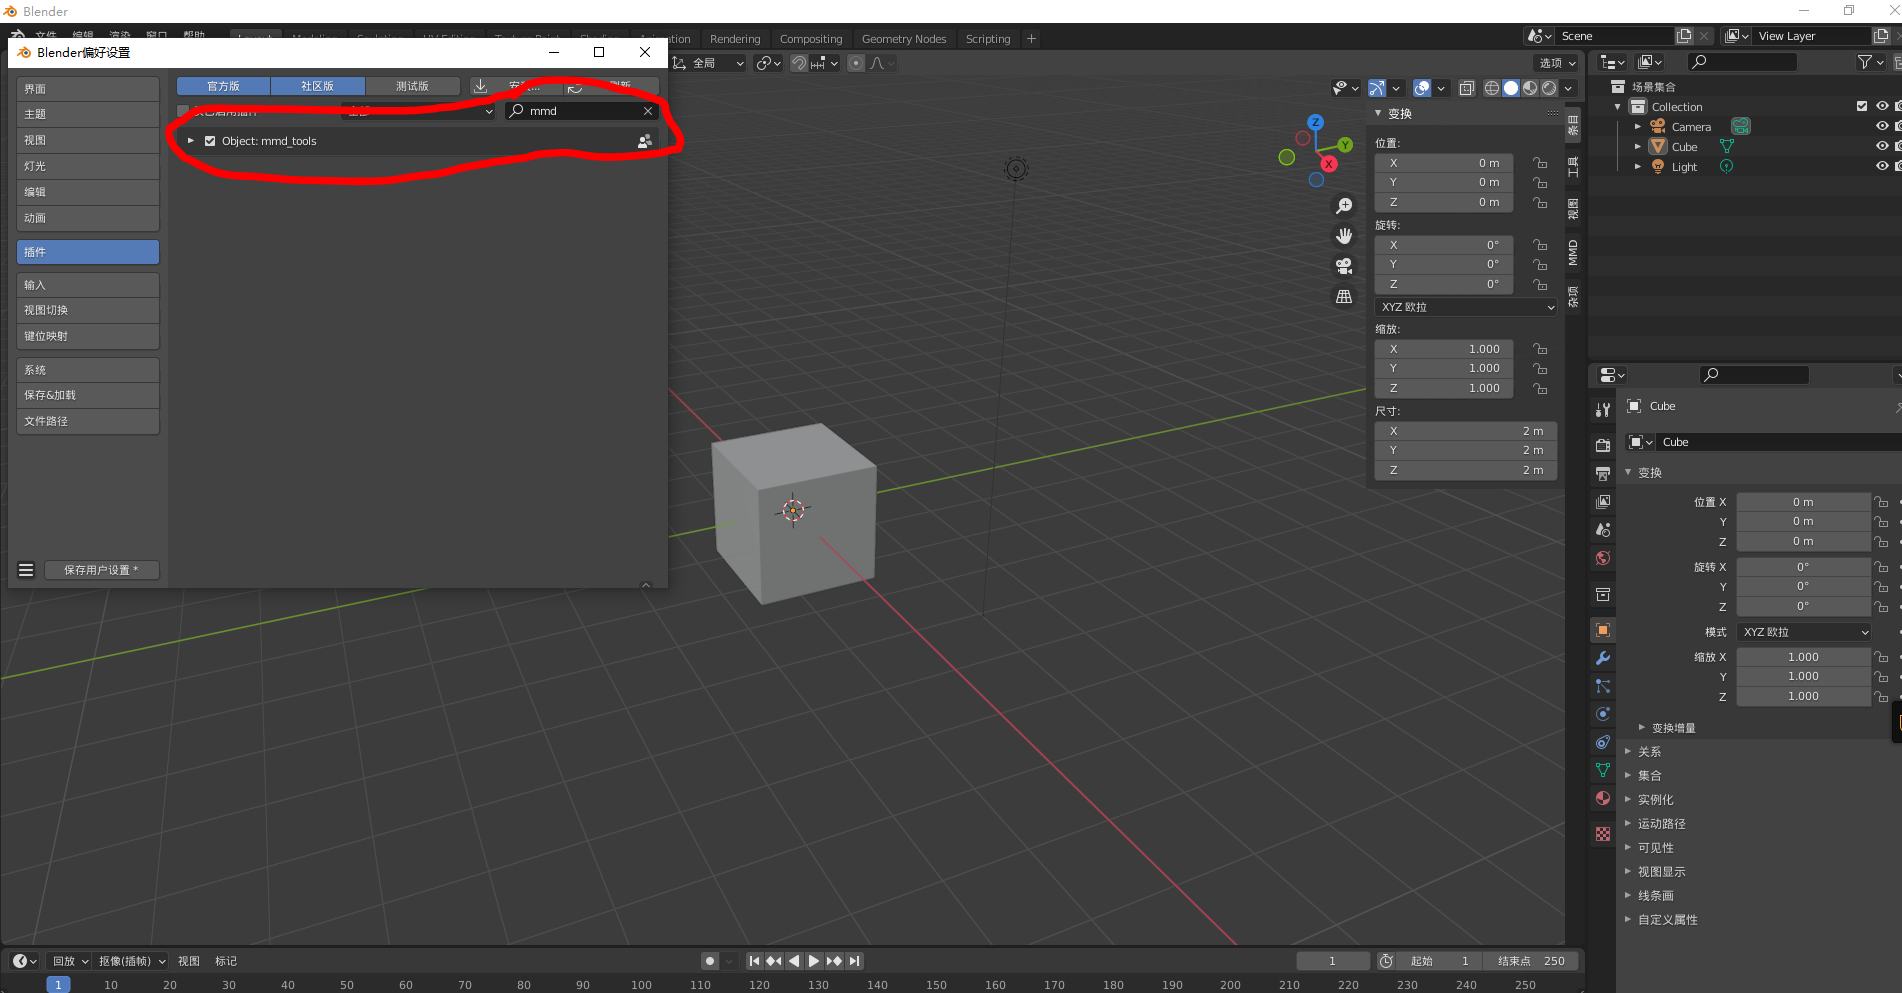Select material preview viewport shading

point(1530,88)
